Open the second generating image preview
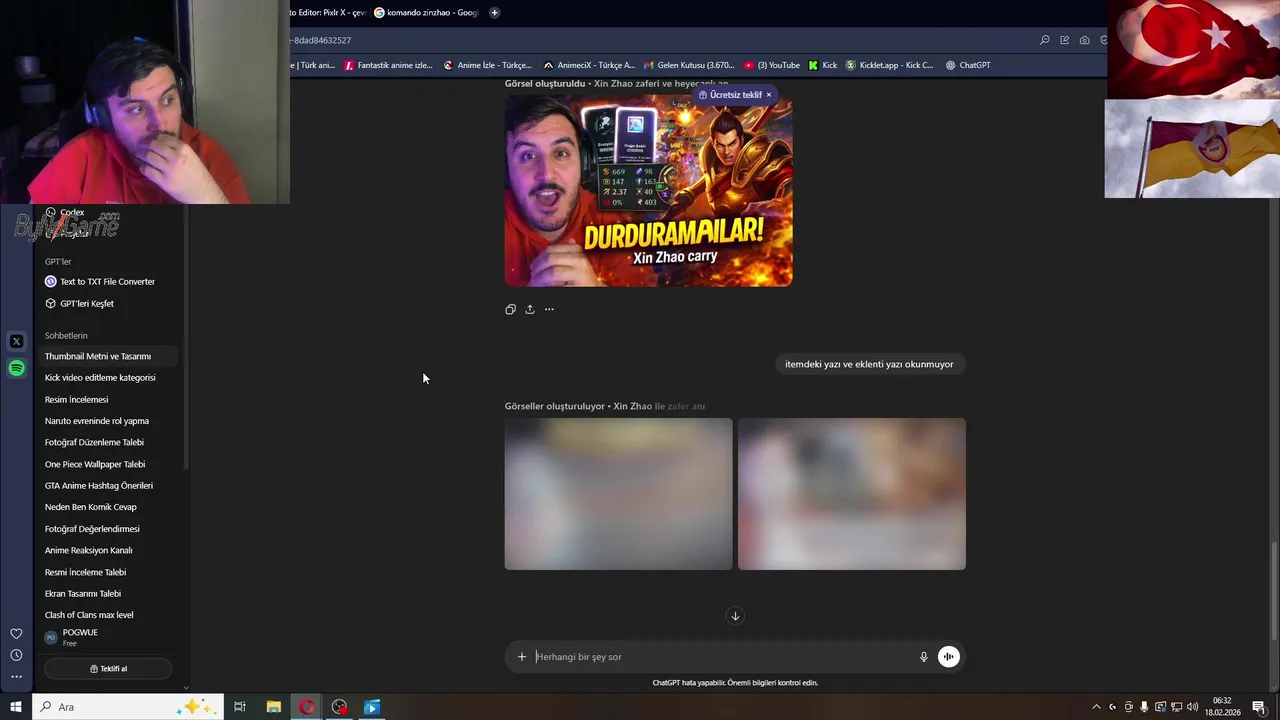 click(x=852, y=494)
